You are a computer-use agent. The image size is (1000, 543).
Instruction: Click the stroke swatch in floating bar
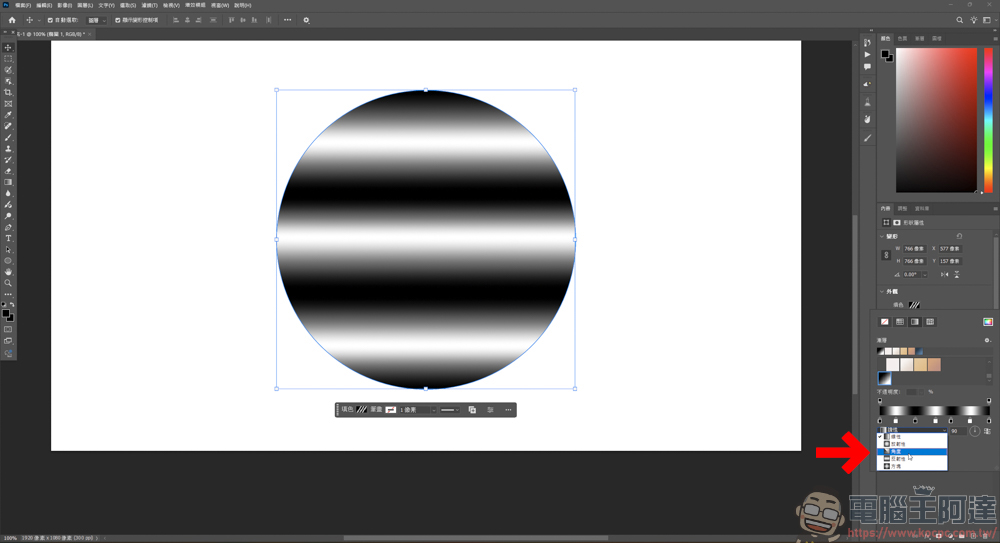391,410
